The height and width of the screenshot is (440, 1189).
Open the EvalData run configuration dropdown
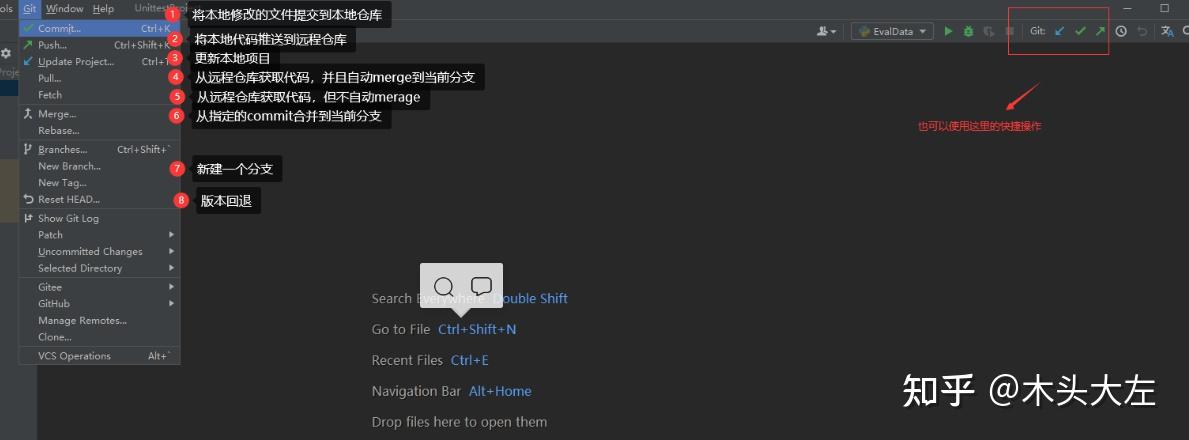coord(893,31)
